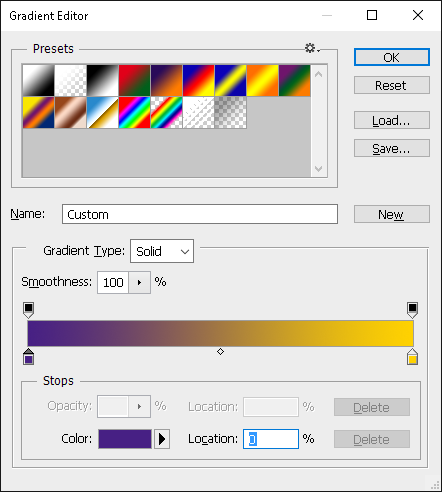Pick the rainbow spectrum gradient preset
The width and height of the screenshot is (442, 492).
pos(134,112)
